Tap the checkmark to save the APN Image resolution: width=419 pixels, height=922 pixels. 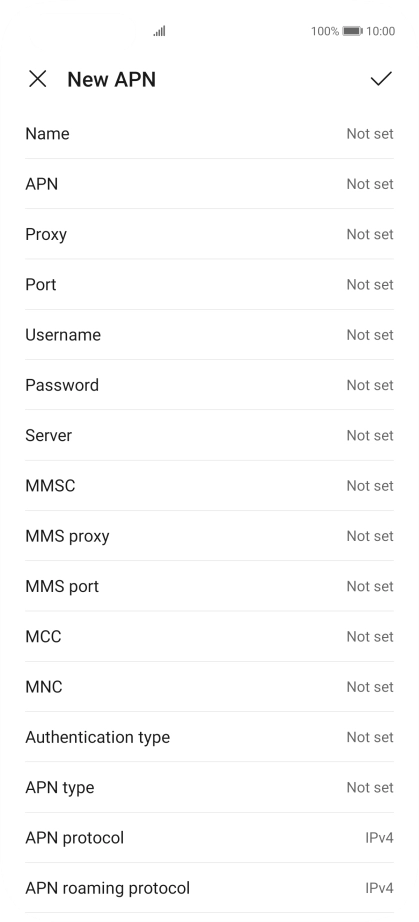pyautogui.click(x=381, y=79)
